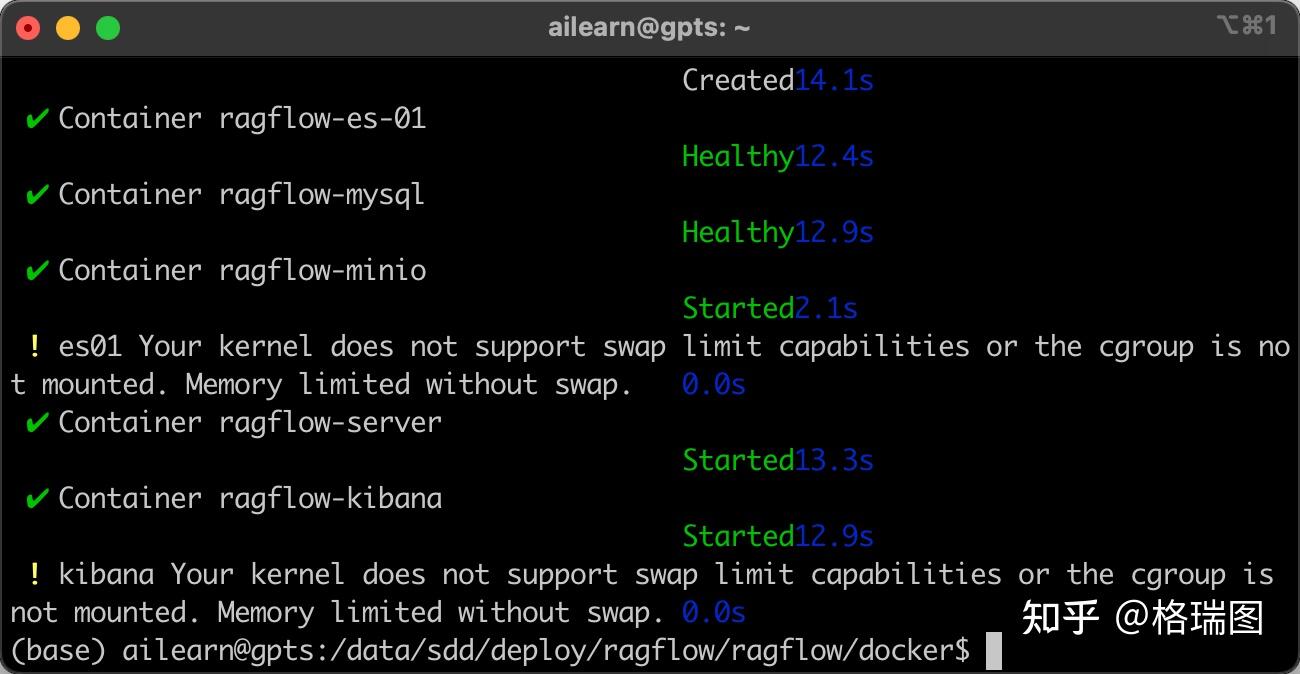Click the ⌥⌘1 window shortcut indicator
The width and height of the screenshot is (1300, 674).
[x=1246, y=27]
